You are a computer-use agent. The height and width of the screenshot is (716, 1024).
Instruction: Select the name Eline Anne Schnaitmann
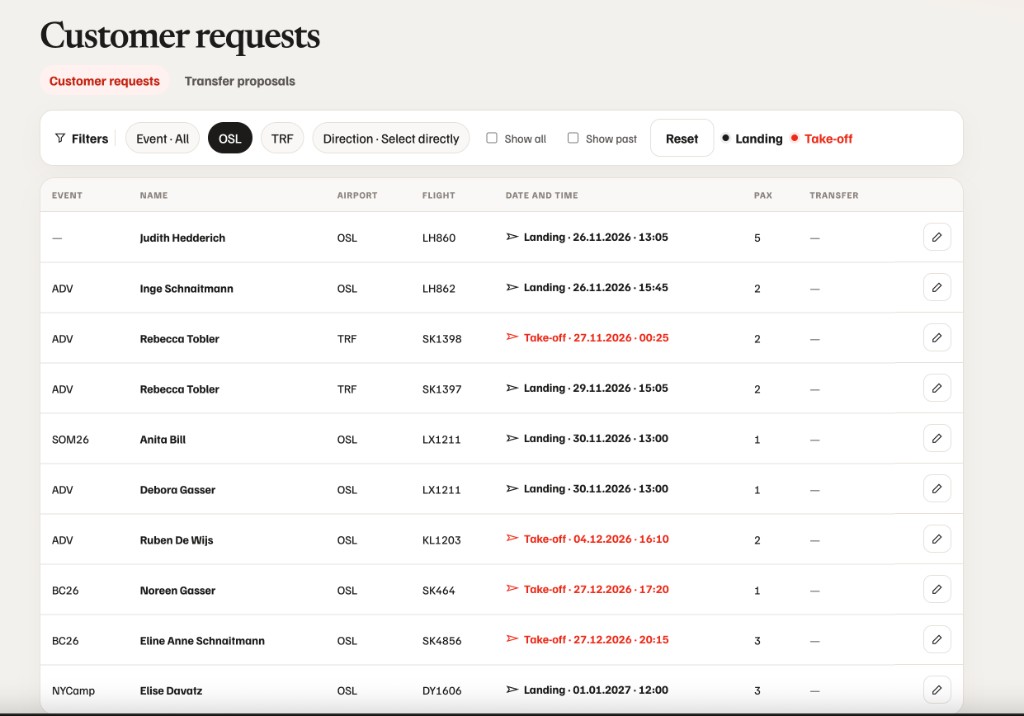click(x=202, y=640)
